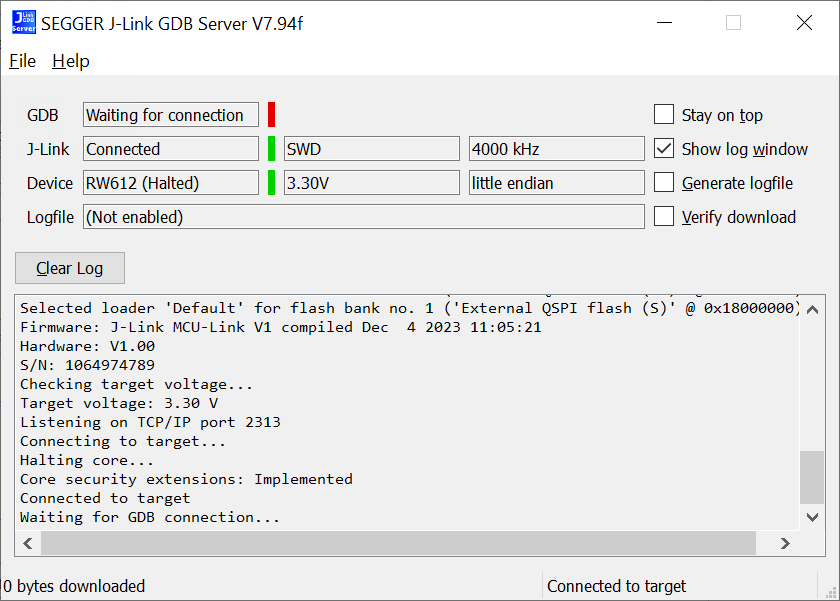
Task: Click the SEGGER J-Link app icon in title bar
Action: 23,23
